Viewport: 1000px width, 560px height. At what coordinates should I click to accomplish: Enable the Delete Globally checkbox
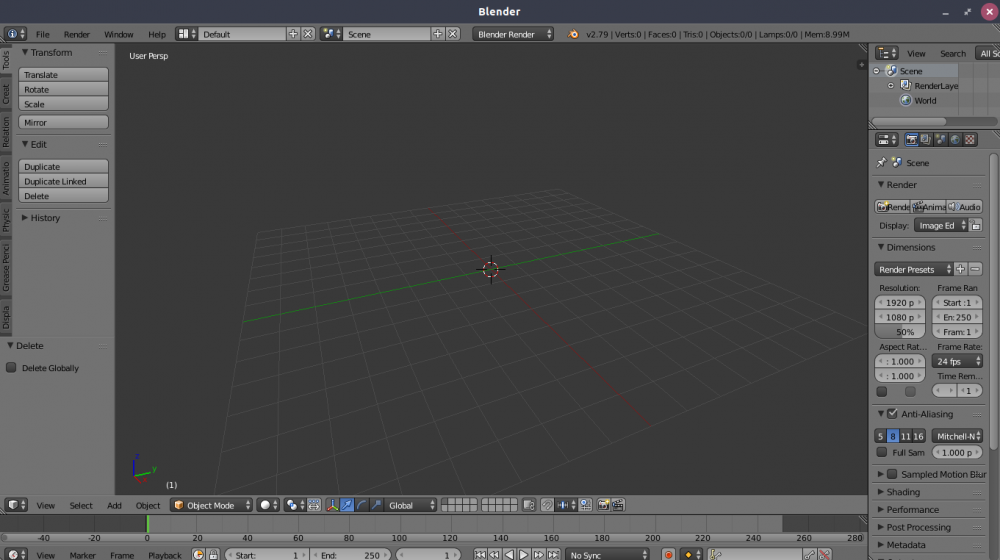11,367
